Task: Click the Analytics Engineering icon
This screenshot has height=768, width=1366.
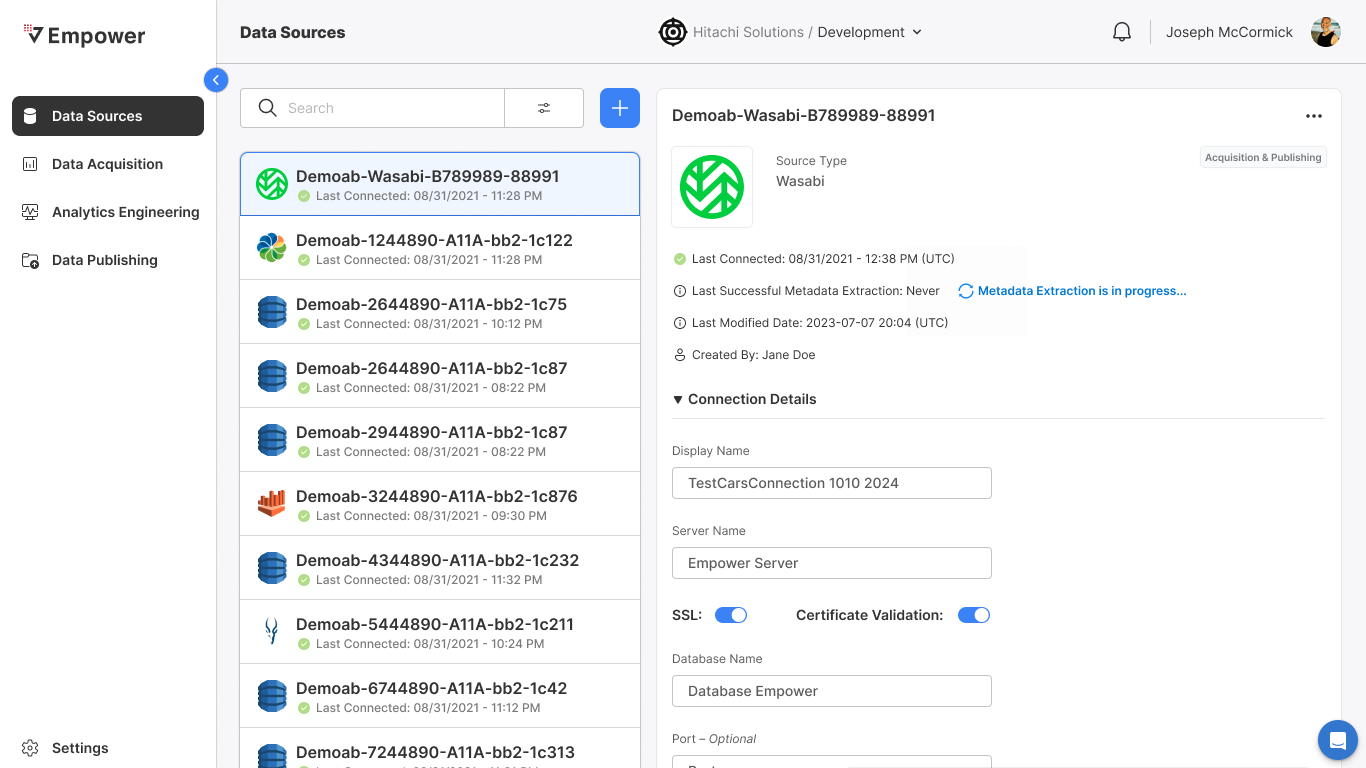Action: click(x=30, y=212)
